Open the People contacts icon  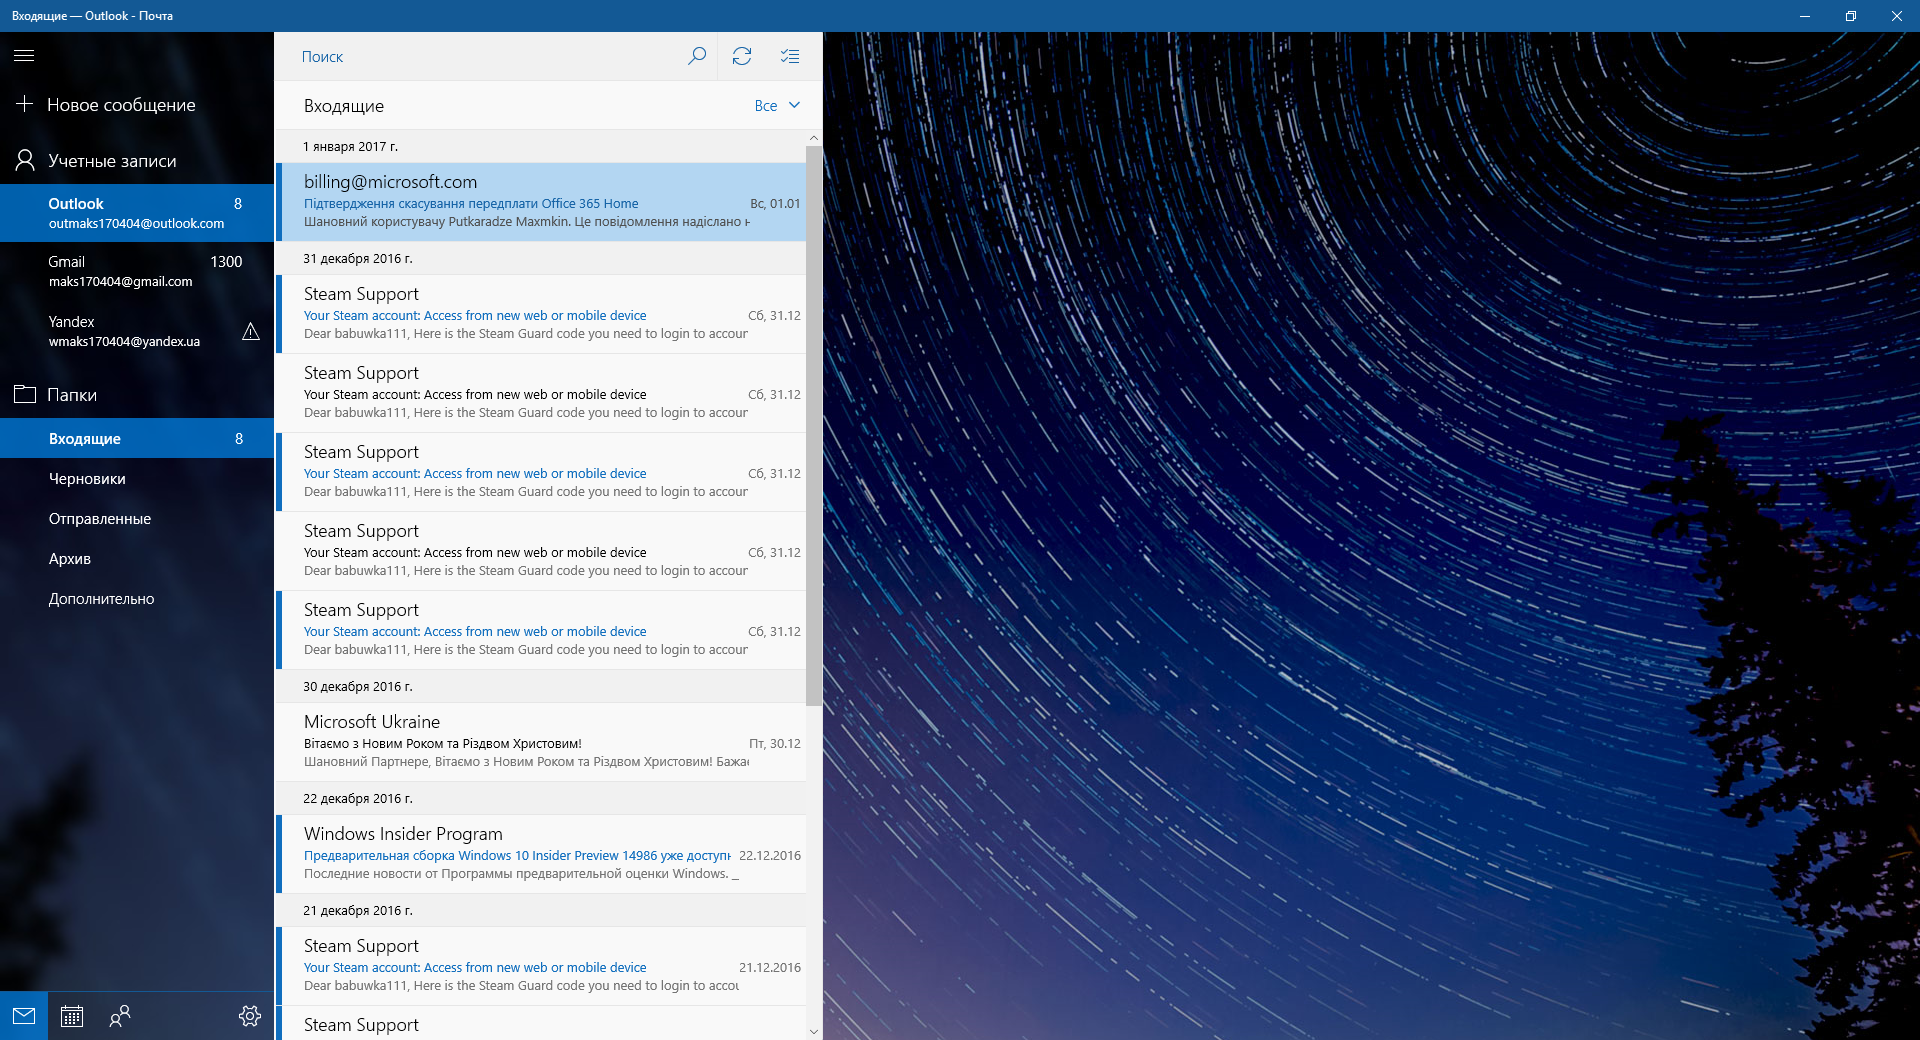(x=120, y=1016)
